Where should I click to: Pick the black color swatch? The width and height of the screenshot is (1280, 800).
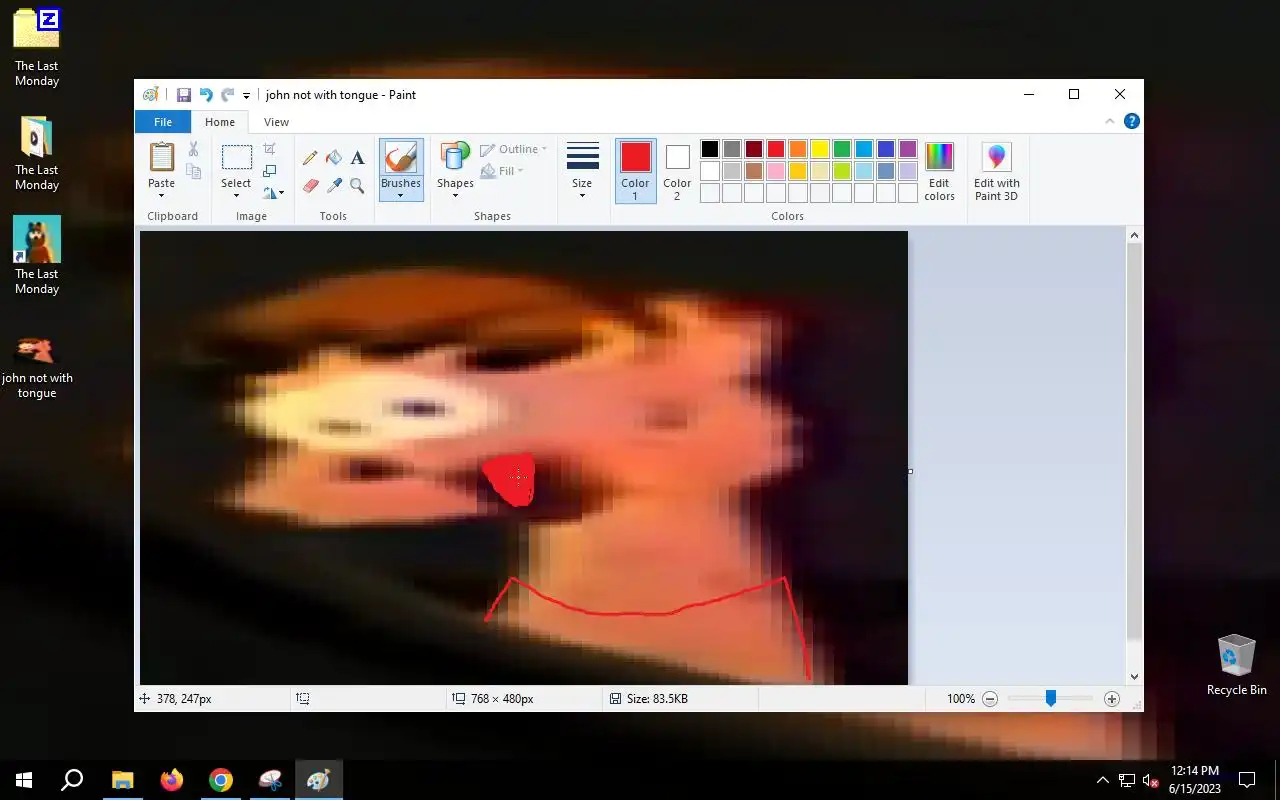coord(709,149)
